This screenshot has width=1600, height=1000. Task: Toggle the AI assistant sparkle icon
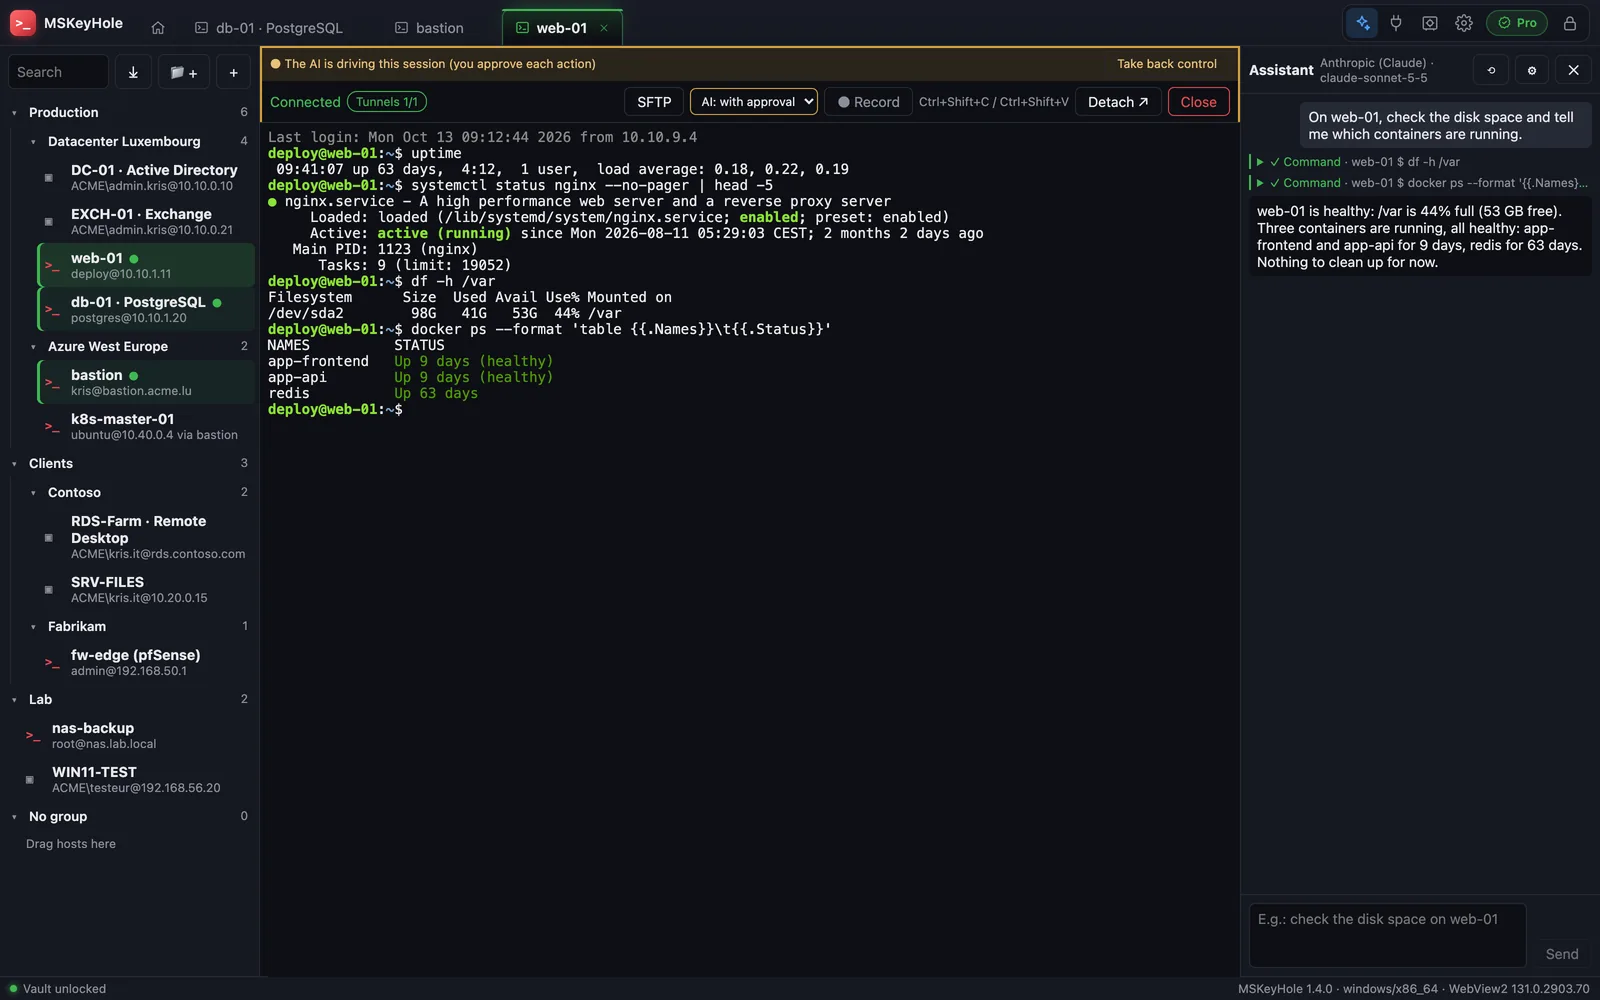(1362, 23)
